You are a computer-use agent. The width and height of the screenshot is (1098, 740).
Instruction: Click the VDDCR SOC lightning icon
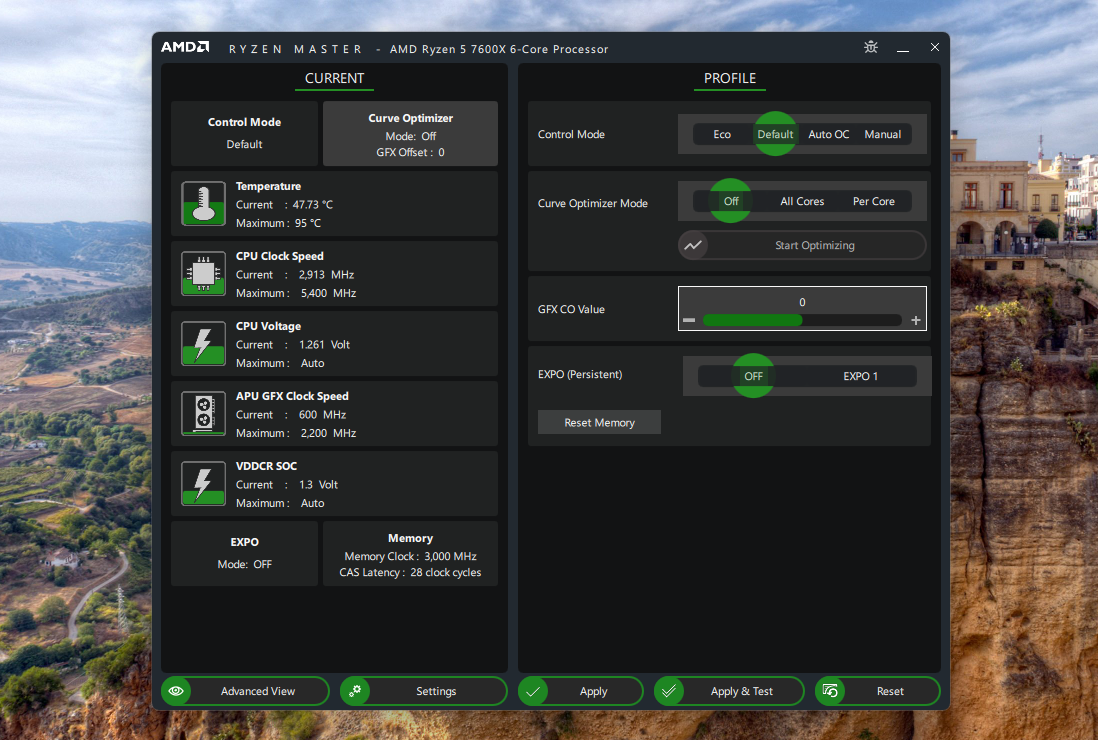tap(203, 484)
